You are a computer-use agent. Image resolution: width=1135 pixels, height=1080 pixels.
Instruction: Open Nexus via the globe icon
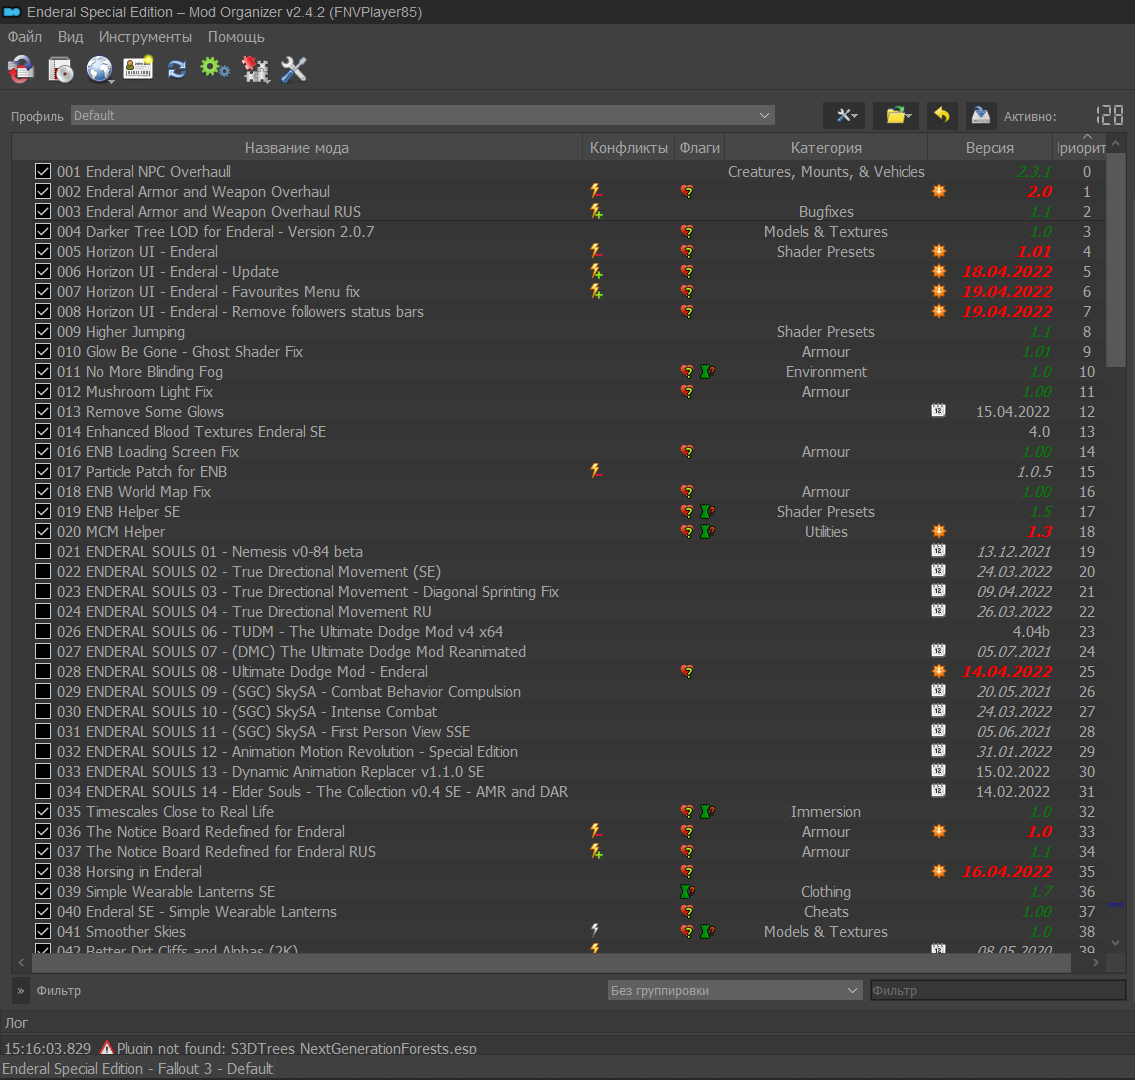coord(99,69)
